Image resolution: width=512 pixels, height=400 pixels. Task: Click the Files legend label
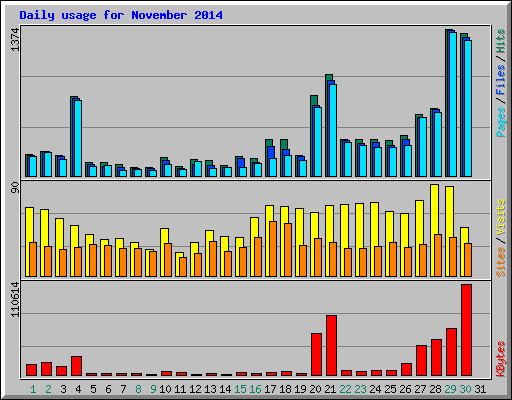[500, 80]
